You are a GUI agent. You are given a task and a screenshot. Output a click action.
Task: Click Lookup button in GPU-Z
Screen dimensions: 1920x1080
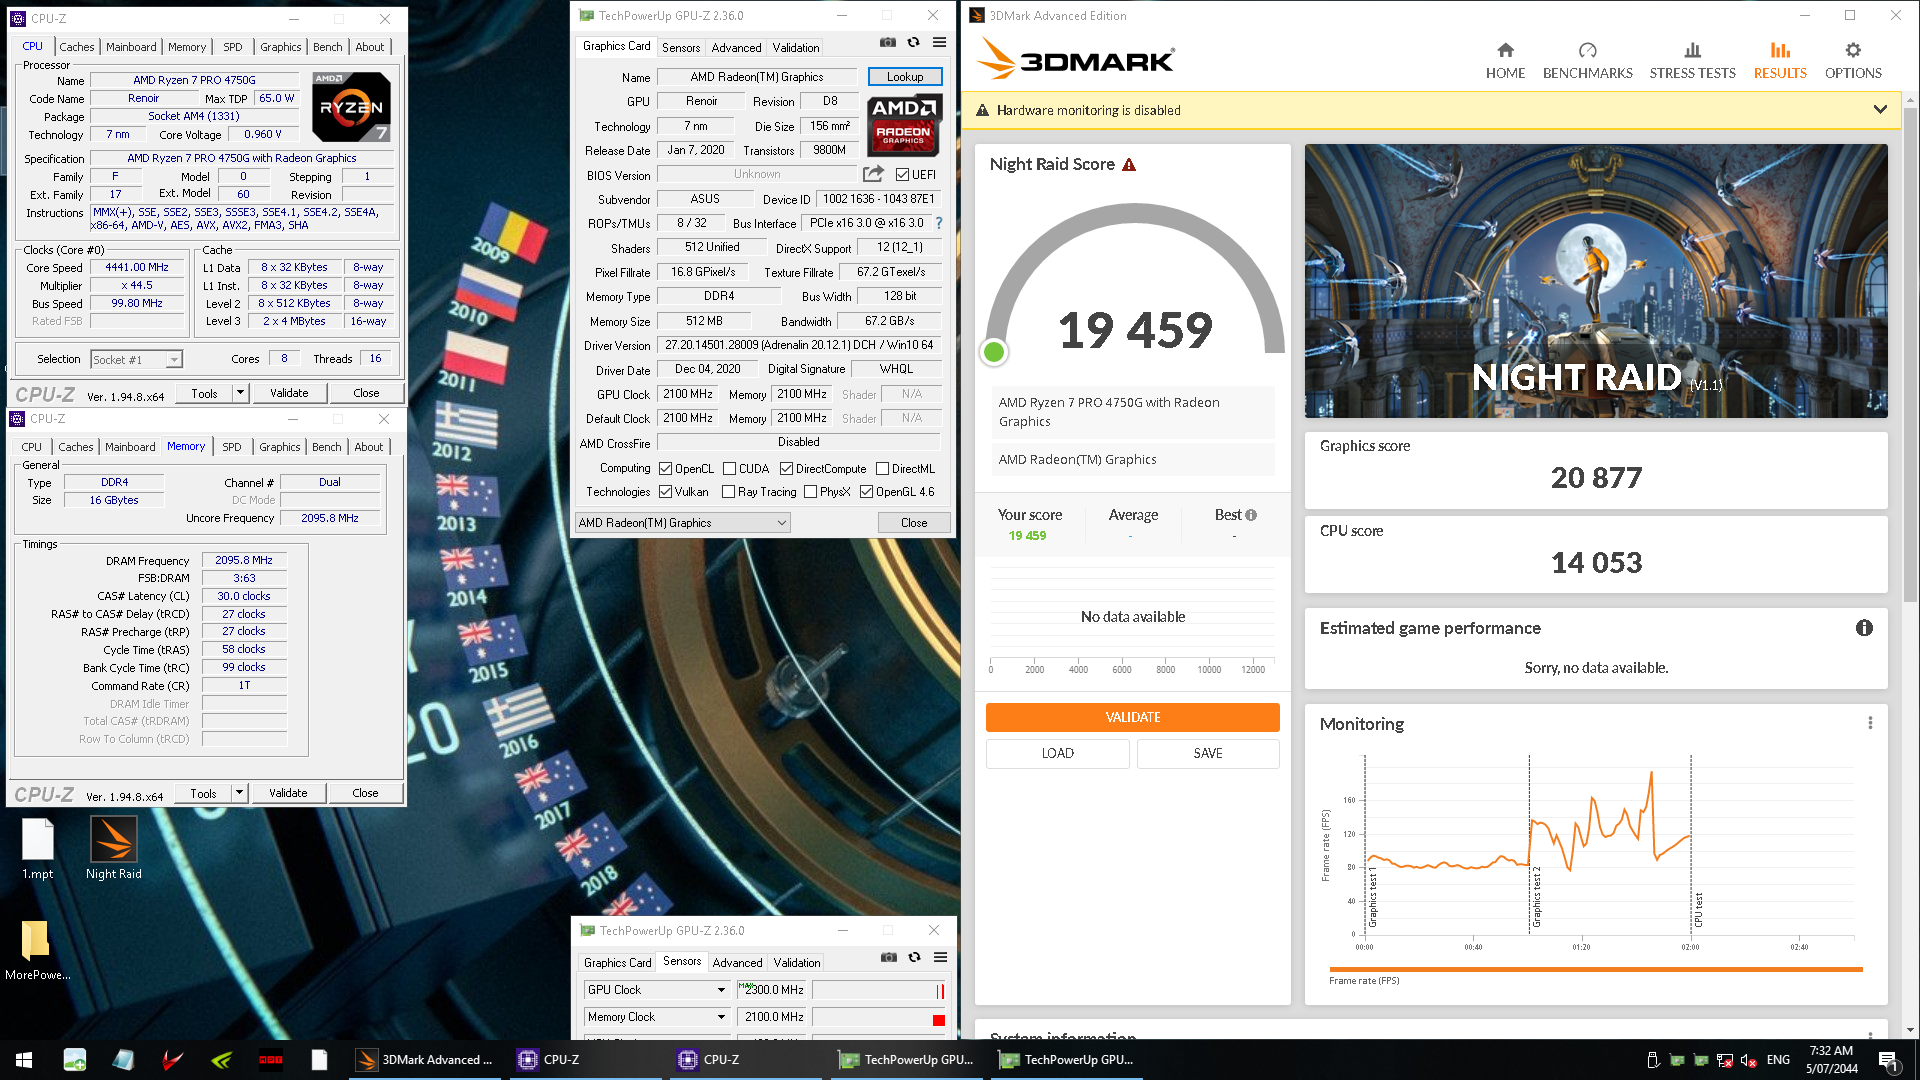pos(905,77)
